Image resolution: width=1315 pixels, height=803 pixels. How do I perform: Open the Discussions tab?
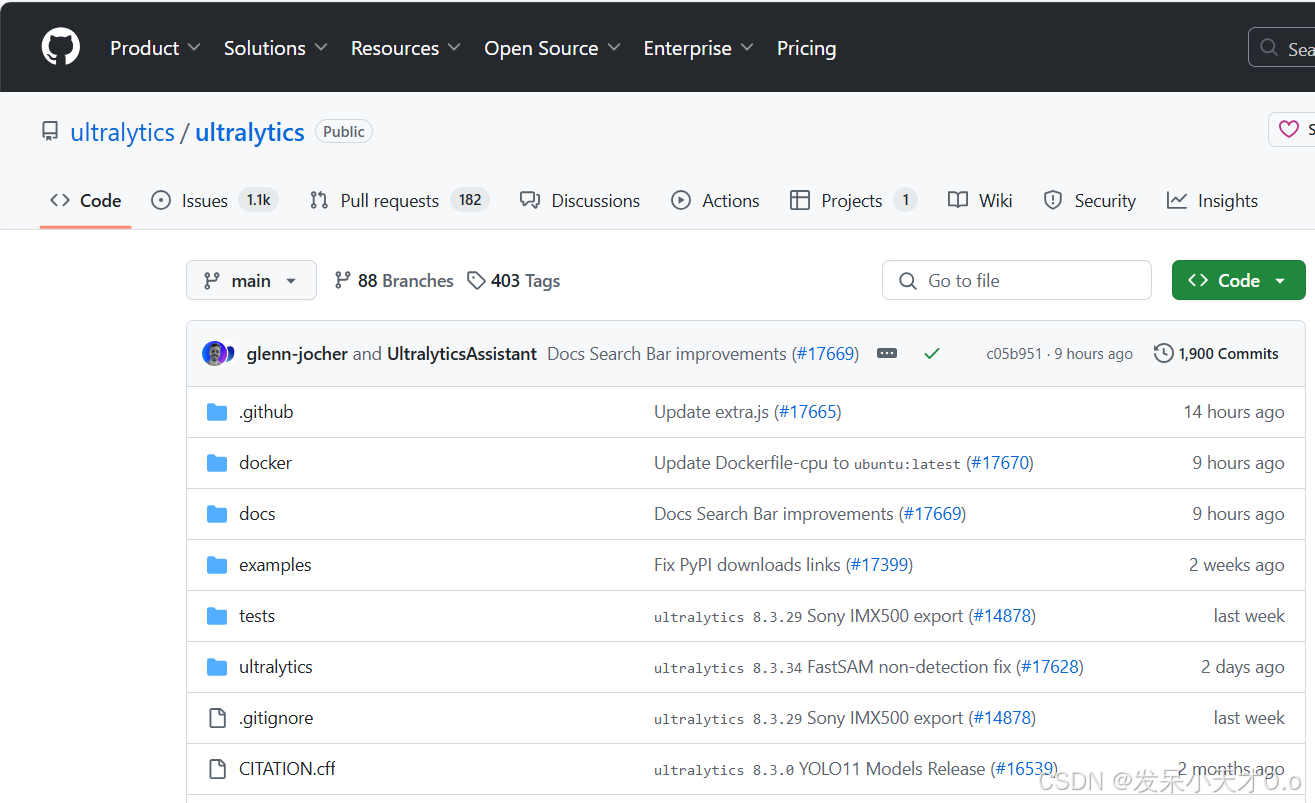click(x=580, y=200)
